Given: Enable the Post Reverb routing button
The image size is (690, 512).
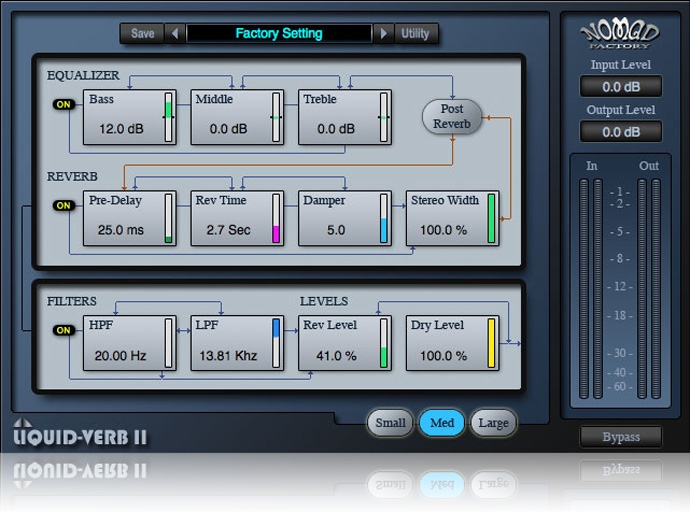Looking at the screenshot, I should click(x=452, y=117).
